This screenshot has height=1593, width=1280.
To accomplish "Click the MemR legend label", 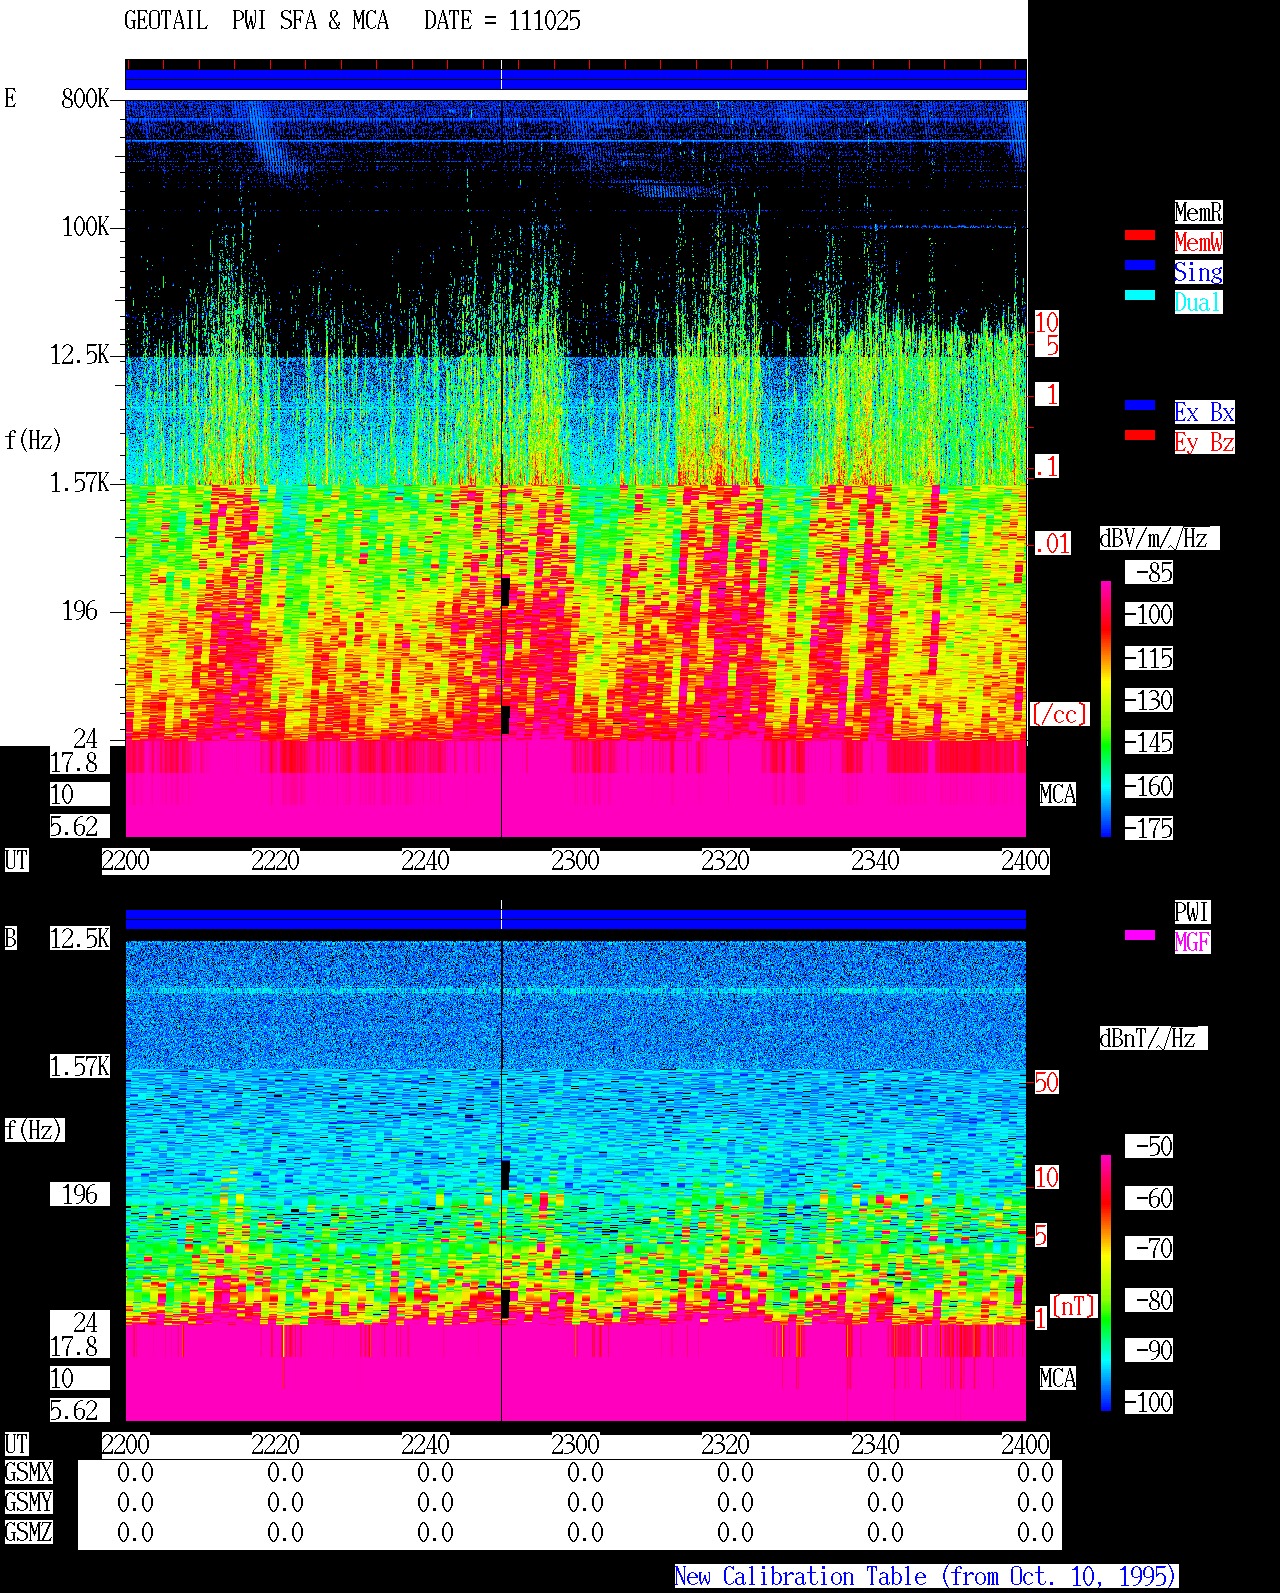I will pos(1198,212).
